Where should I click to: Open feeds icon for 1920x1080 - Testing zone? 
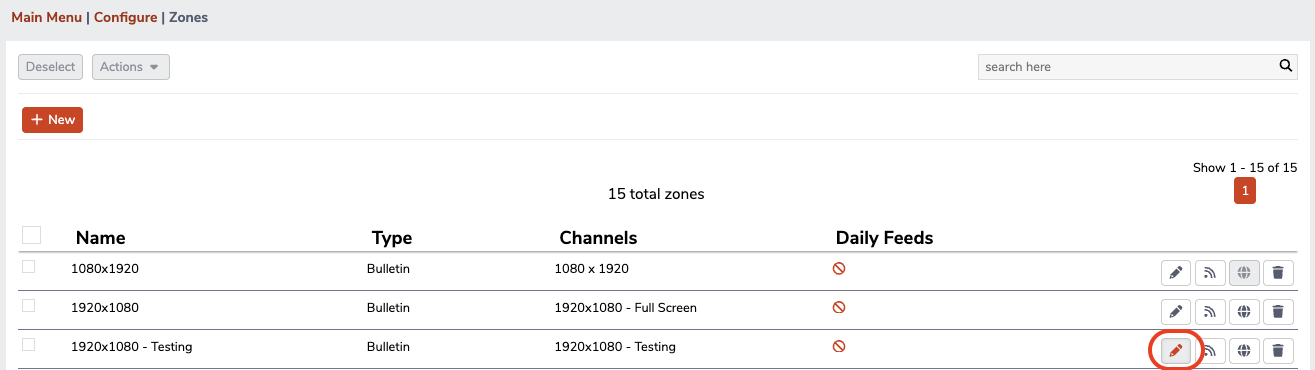(x=1211, y=350)
